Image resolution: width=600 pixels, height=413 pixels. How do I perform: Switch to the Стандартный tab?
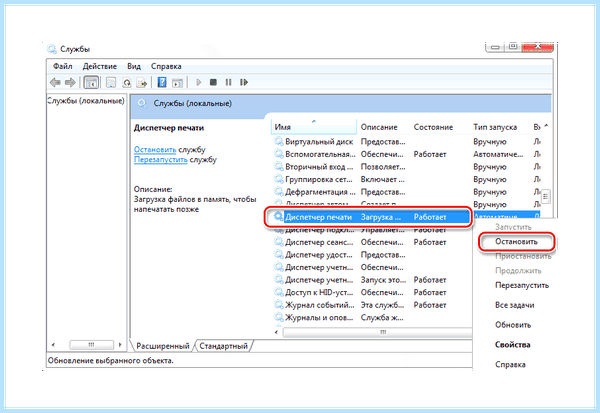click(x=223, y=346)
